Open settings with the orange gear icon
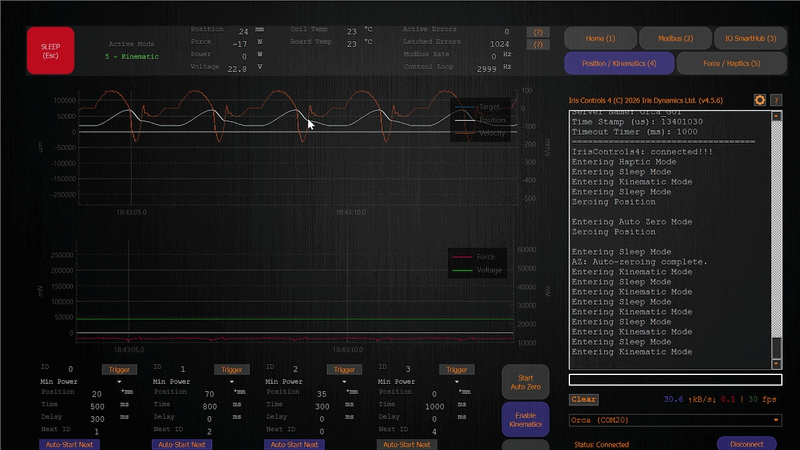800x450 pixels. 759,100
